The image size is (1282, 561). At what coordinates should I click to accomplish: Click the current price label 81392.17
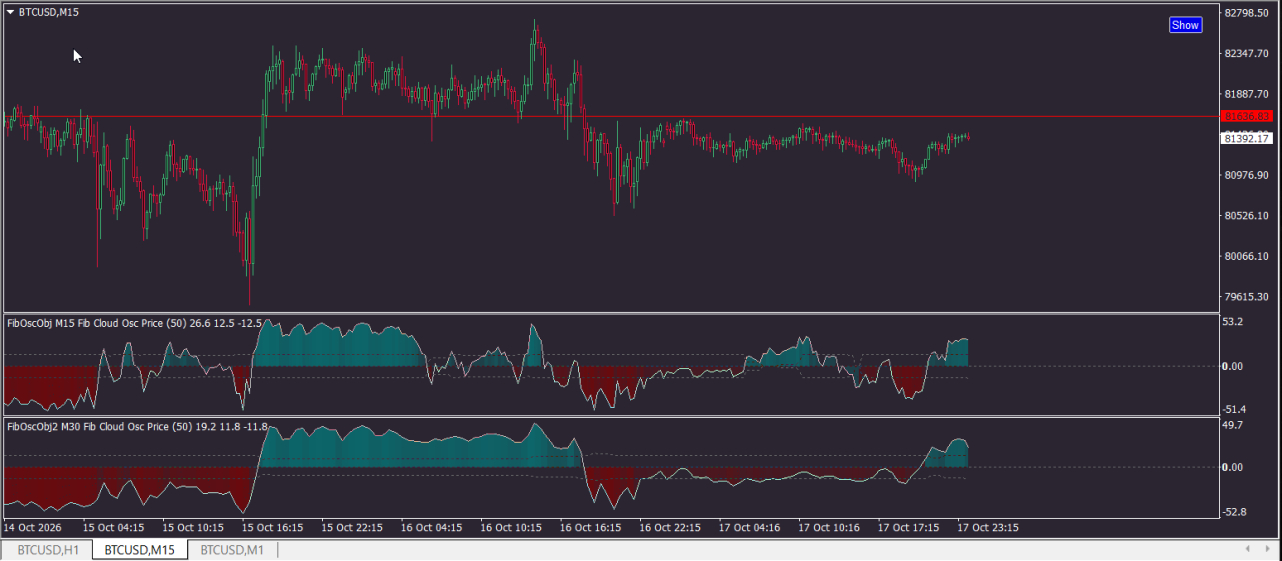(1247, 138)
